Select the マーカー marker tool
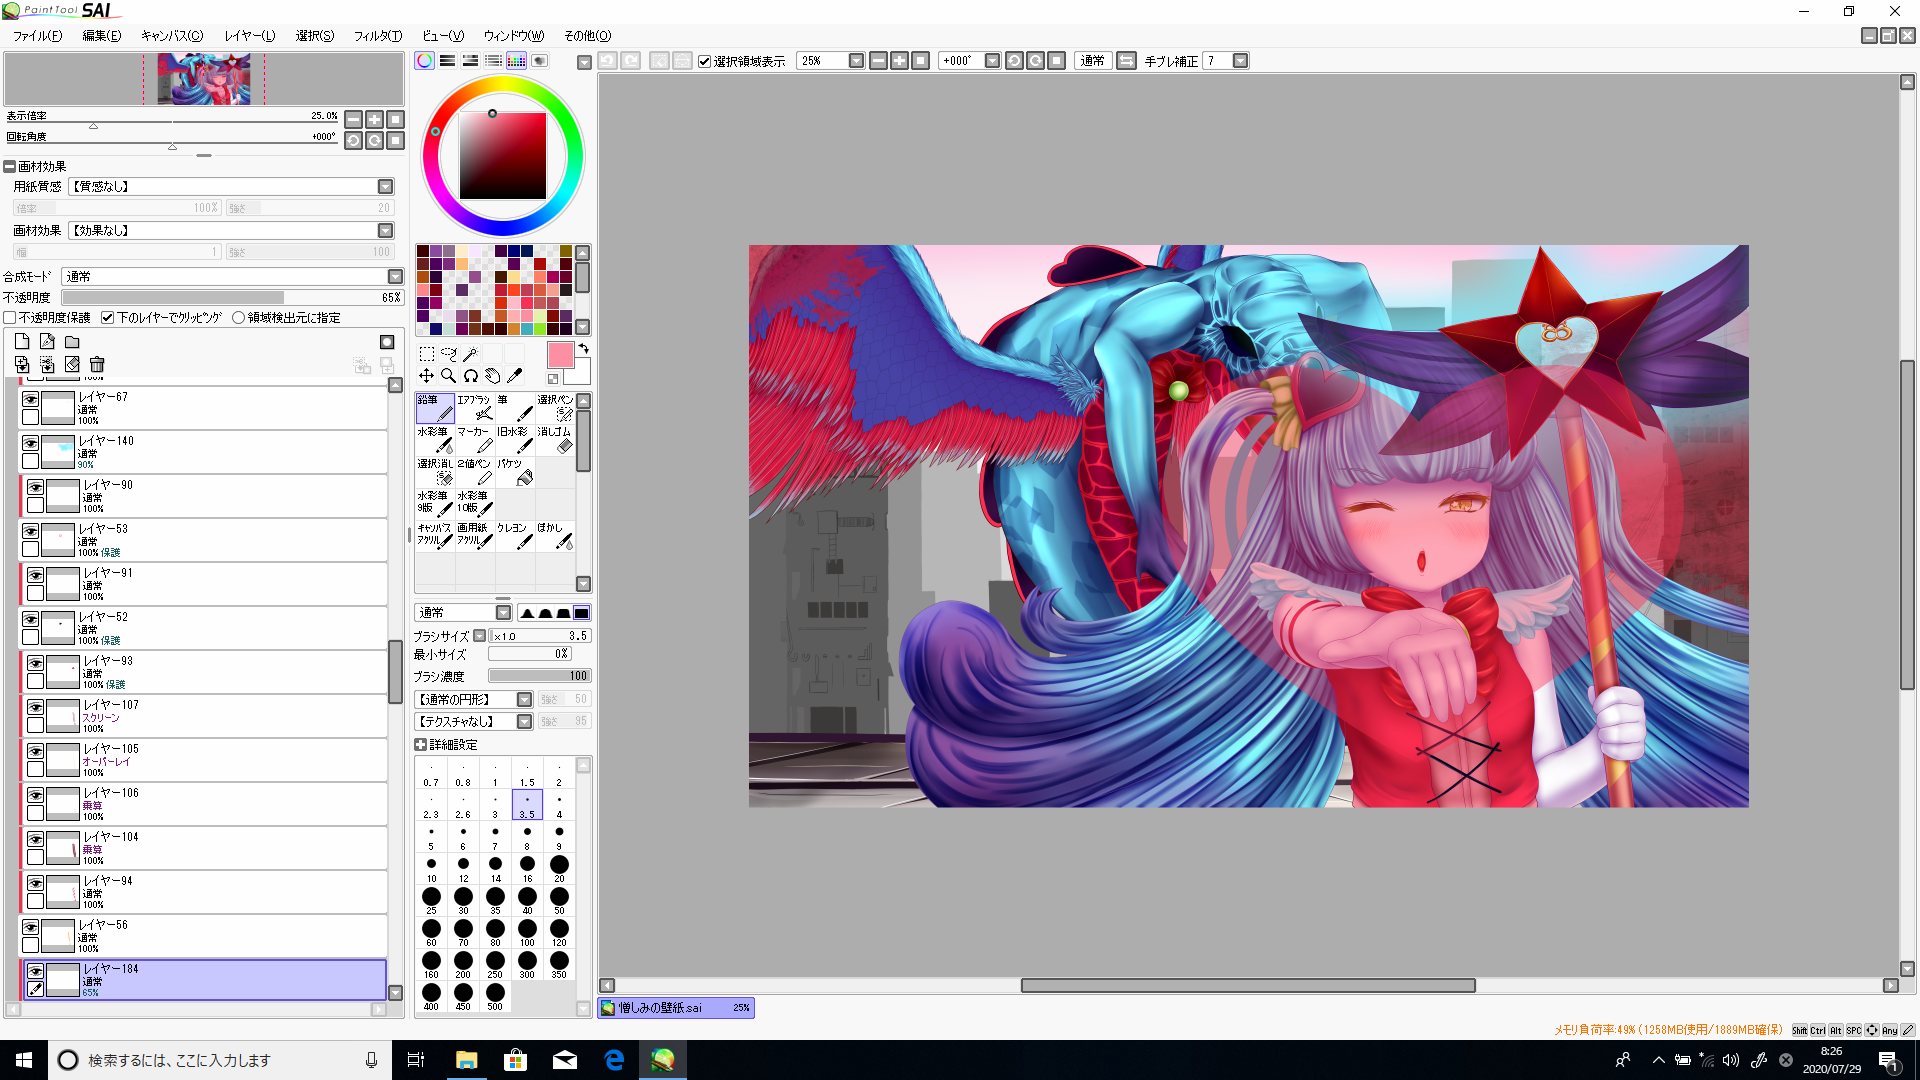The width and height of the screenshot is (1920, 1080). point(475,440)
